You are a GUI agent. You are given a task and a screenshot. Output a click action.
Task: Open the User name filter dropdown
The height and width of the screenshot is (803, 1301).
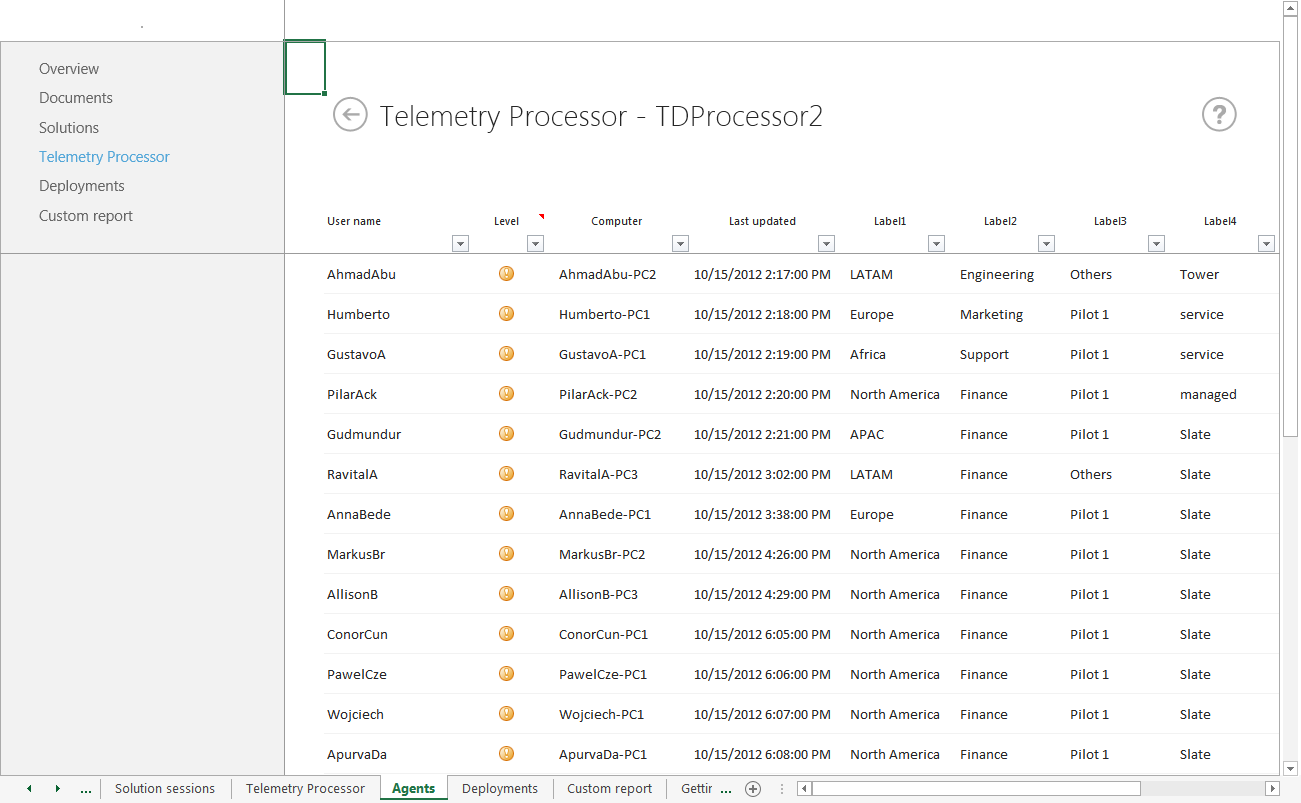[460, 243]
